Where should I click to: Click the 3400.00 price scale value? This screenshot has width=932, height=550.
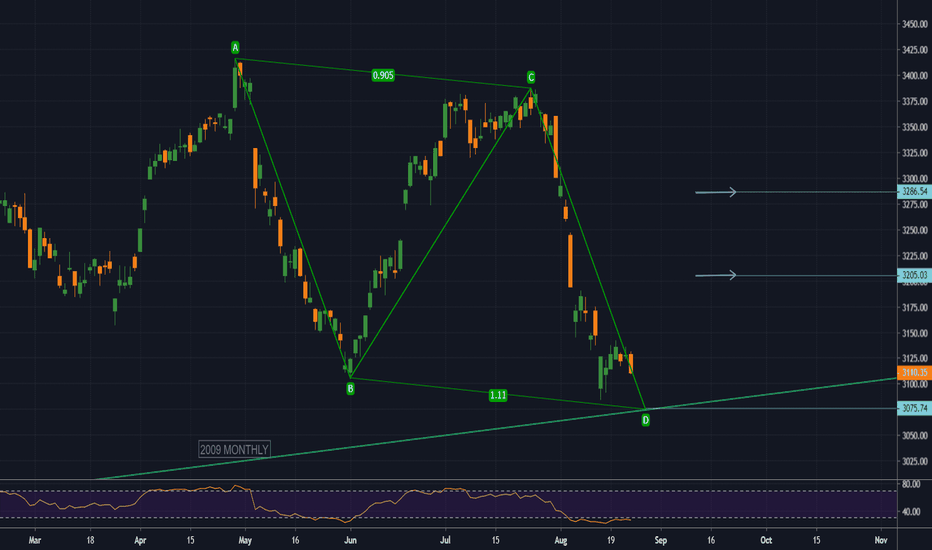(915, 76)
